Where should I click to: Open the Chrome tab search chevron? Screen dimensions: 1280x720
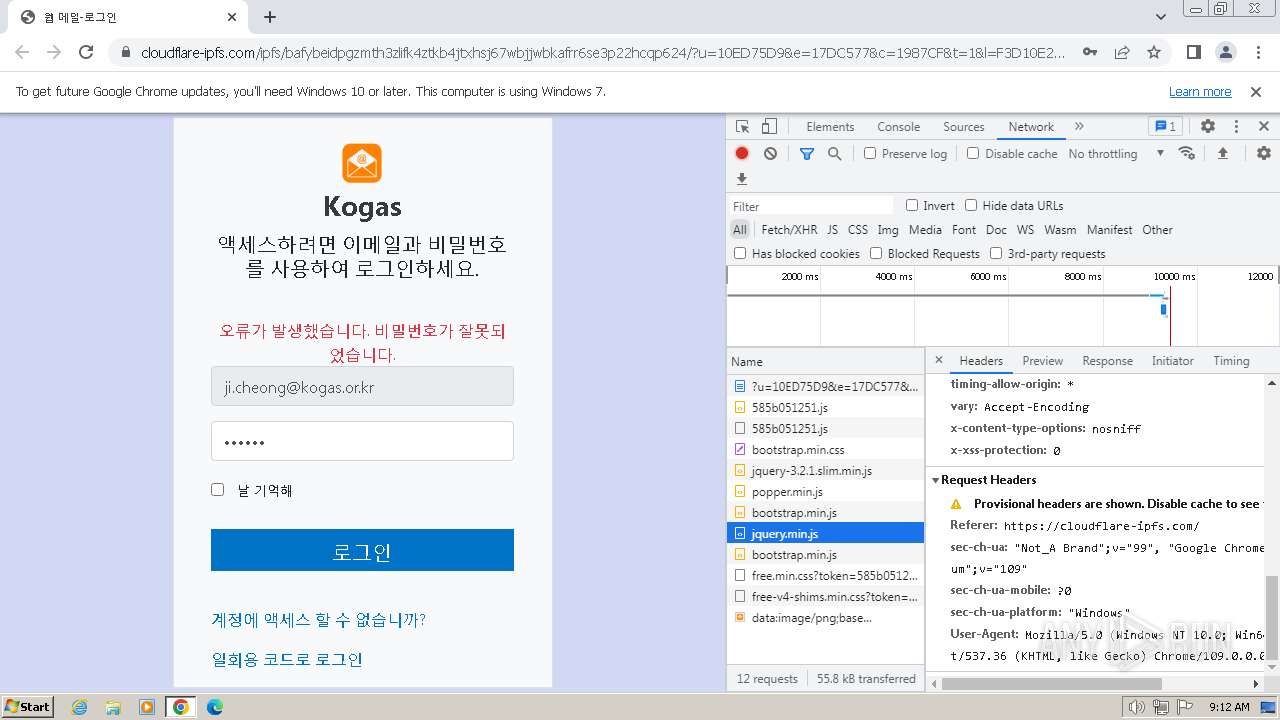pyautogui.click(x=1160, y=17)
